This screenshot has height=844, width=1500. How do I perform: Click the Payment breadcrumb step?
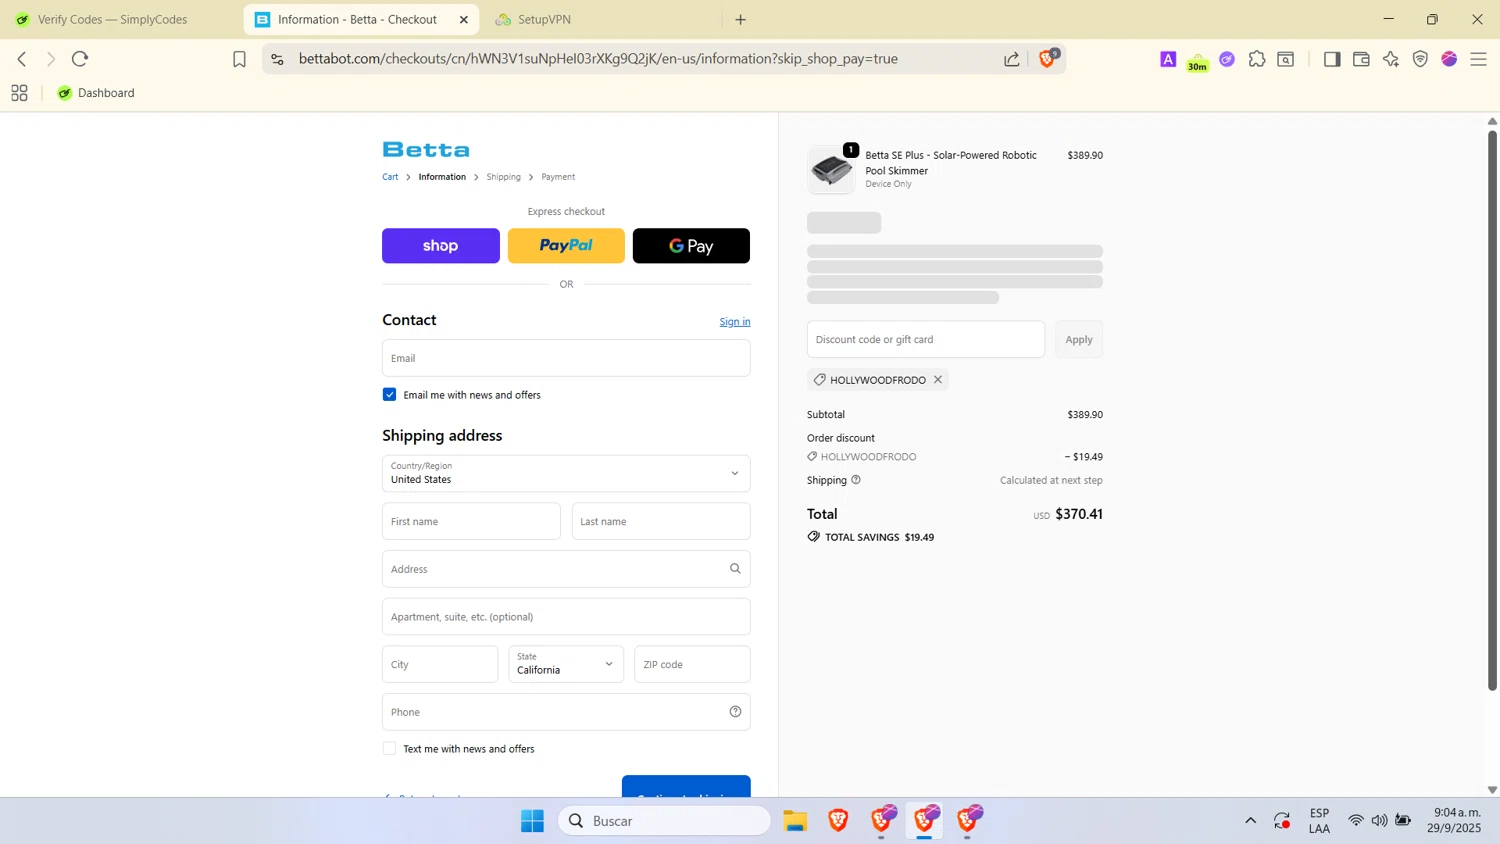pos(558,177)
